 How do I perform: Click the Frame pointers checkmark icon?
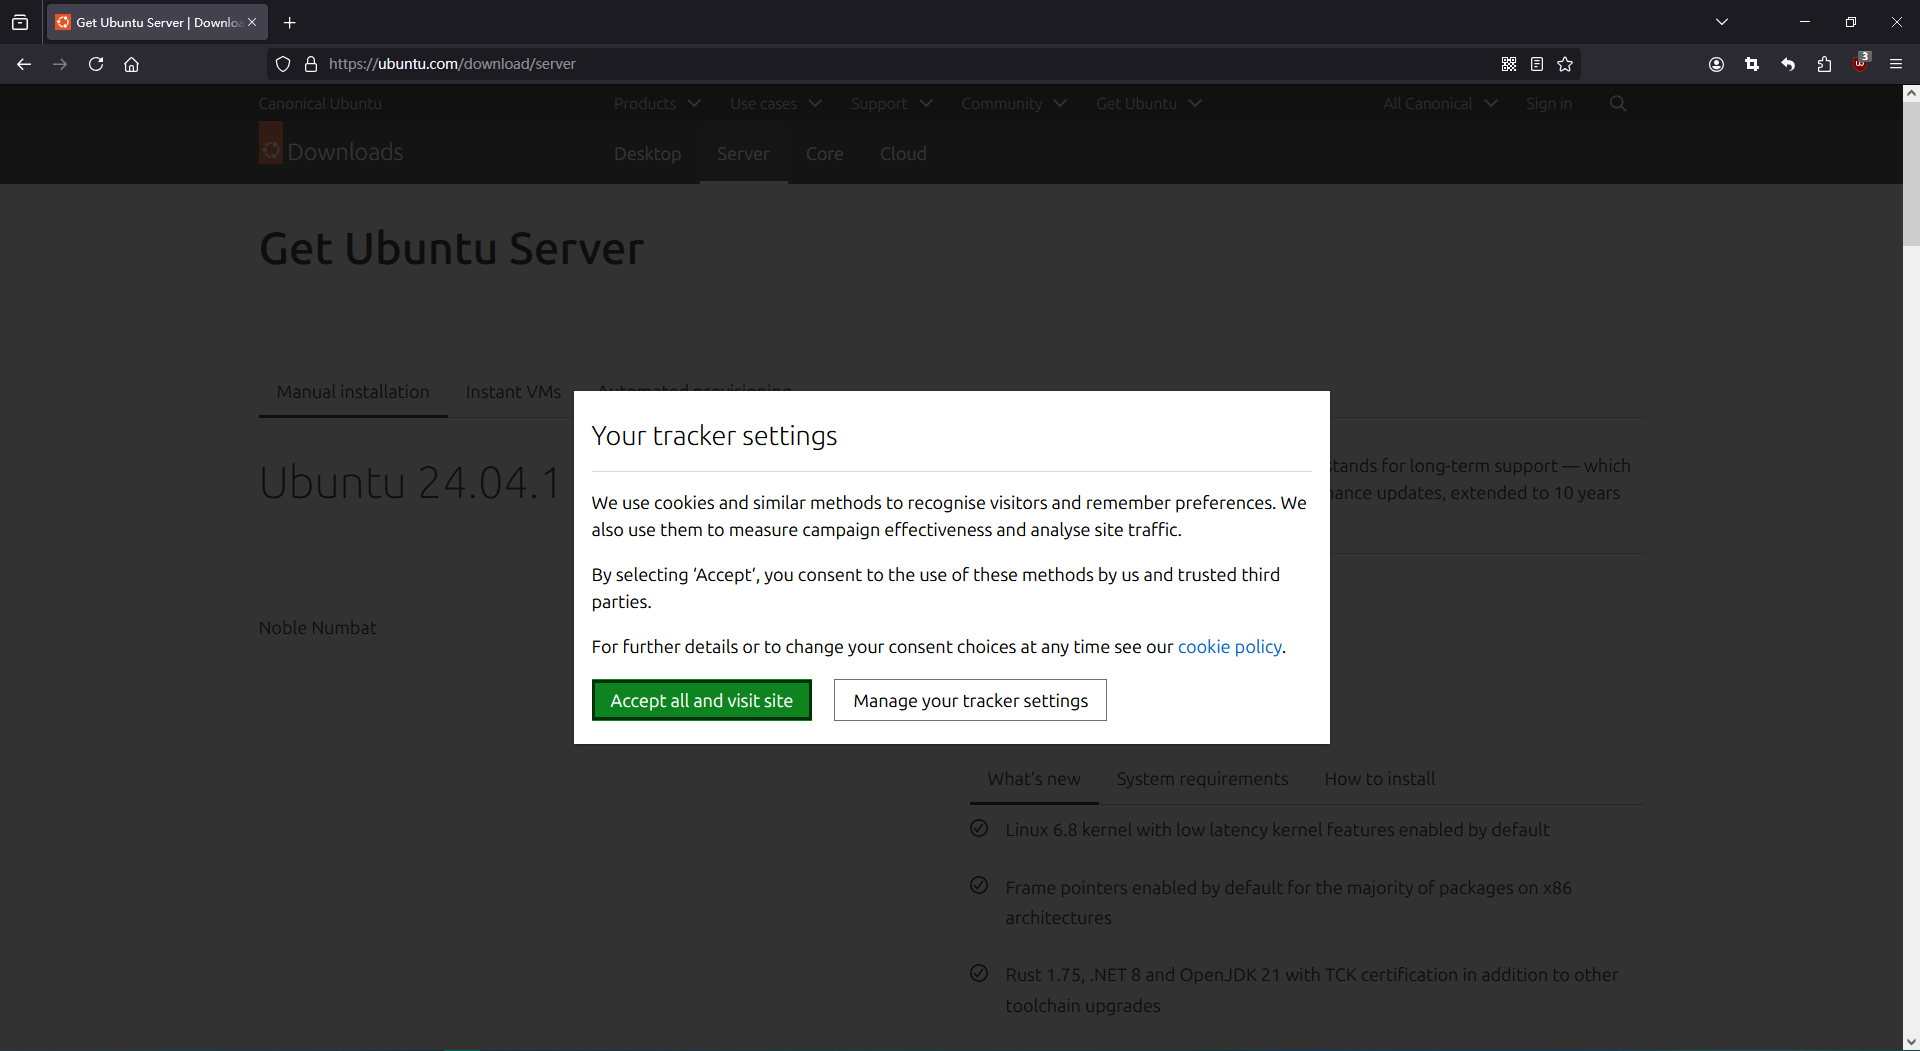tap(979, 885)
